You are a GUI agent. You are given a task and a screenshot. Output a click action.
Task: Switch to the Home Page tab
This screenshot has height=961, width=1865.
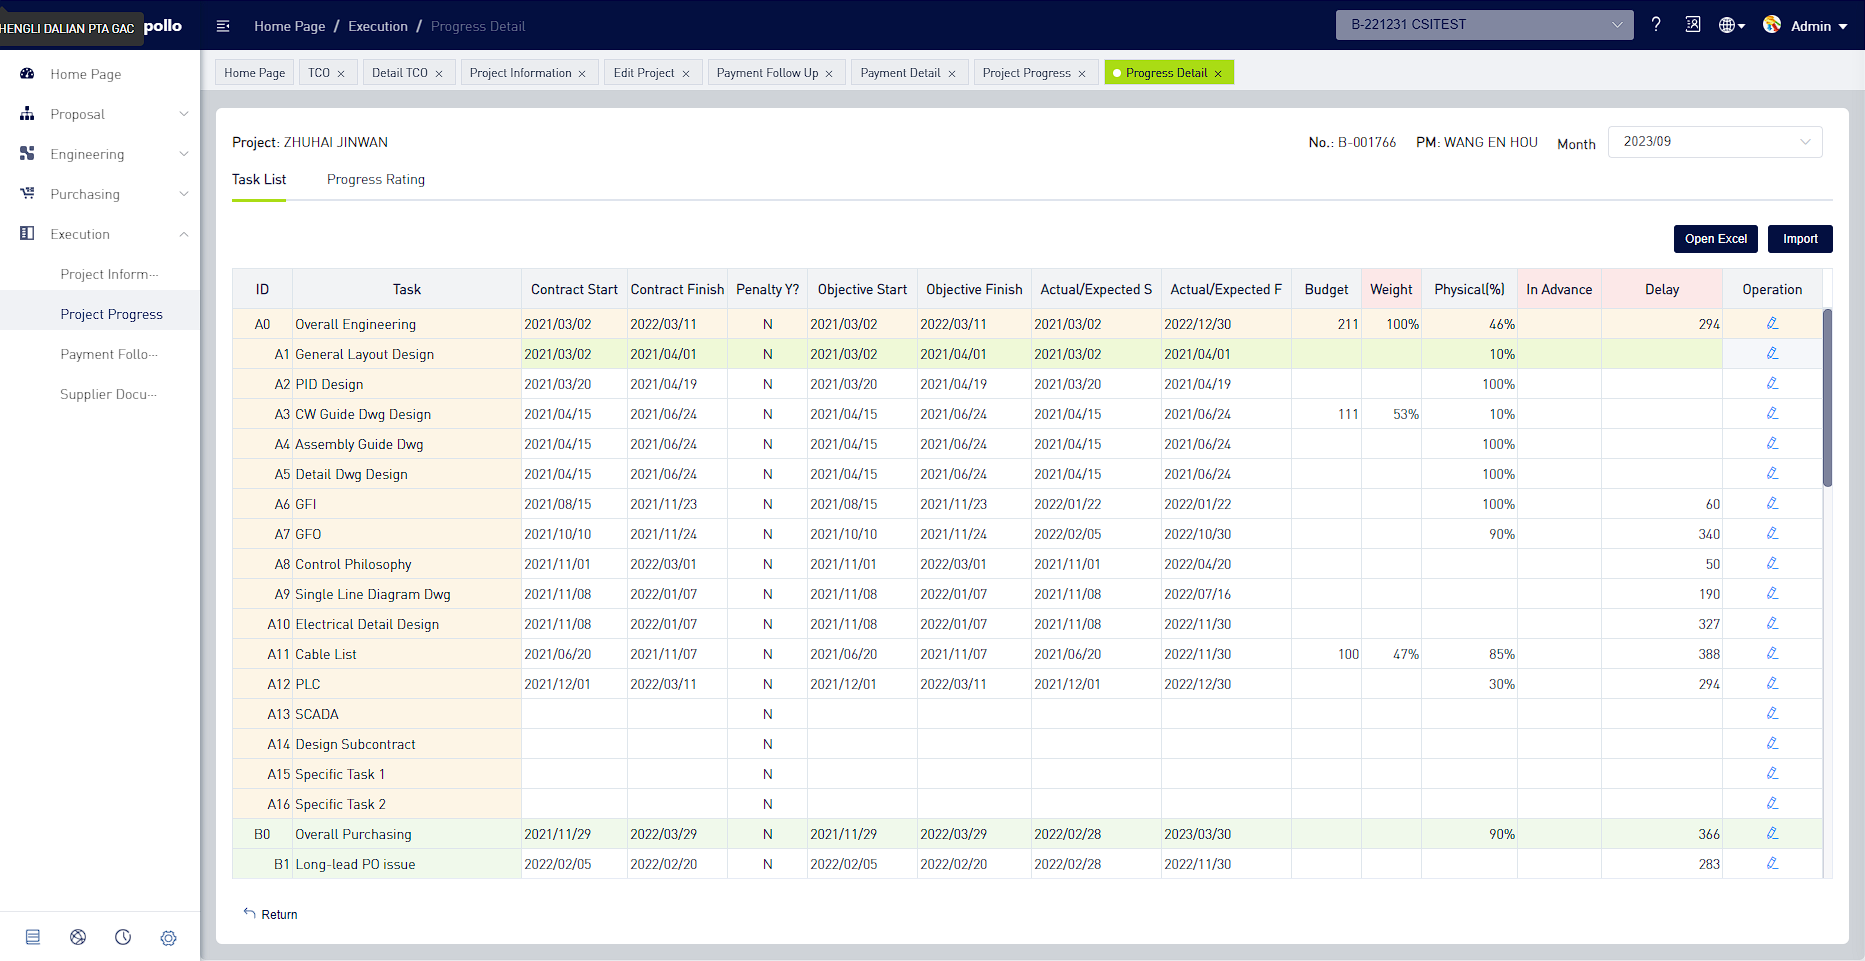pos(254,73)
